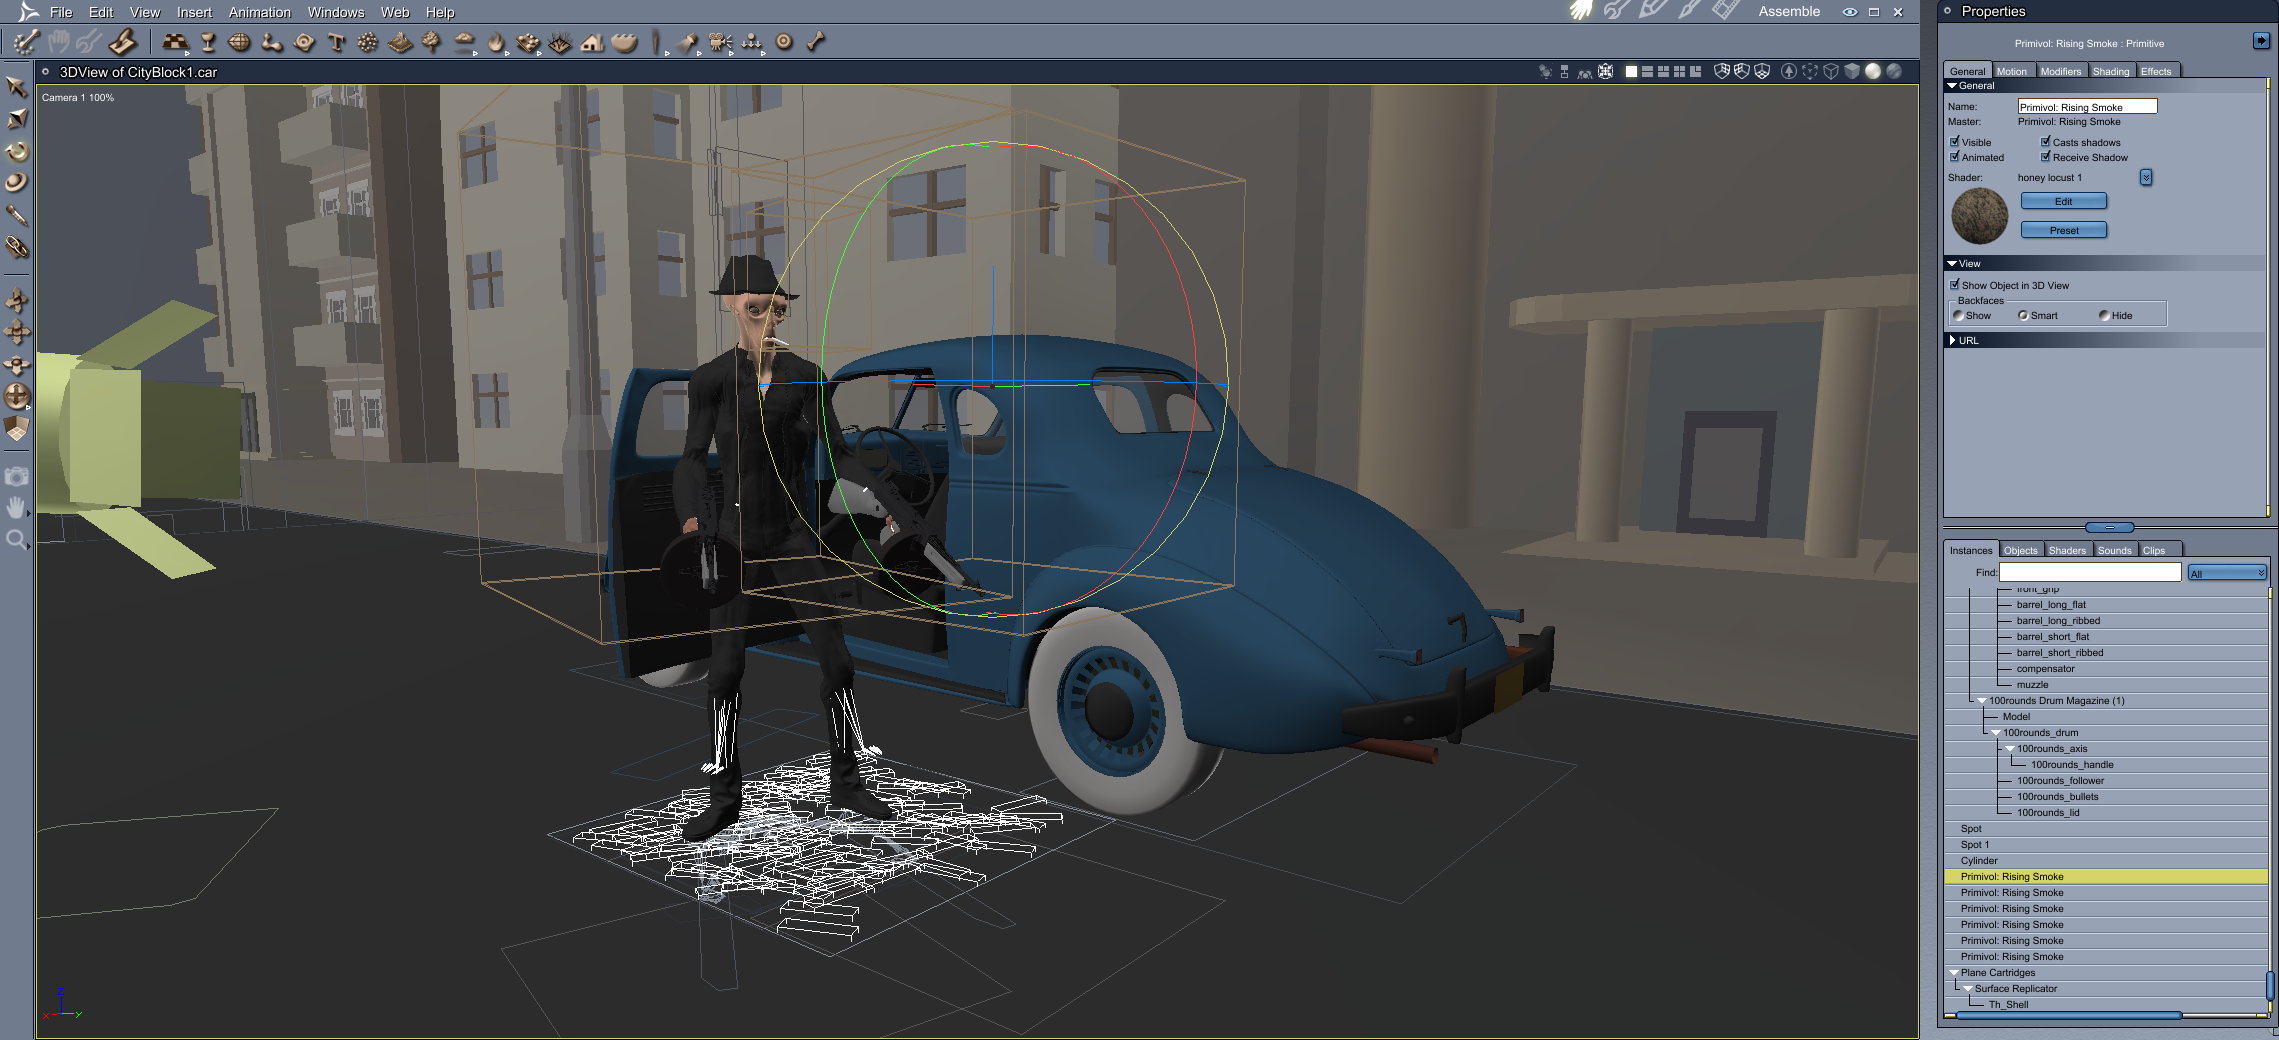Click the Target Helper Object icon
The width and height of the screenshot is (2279, 1040).
click(784, 42)
